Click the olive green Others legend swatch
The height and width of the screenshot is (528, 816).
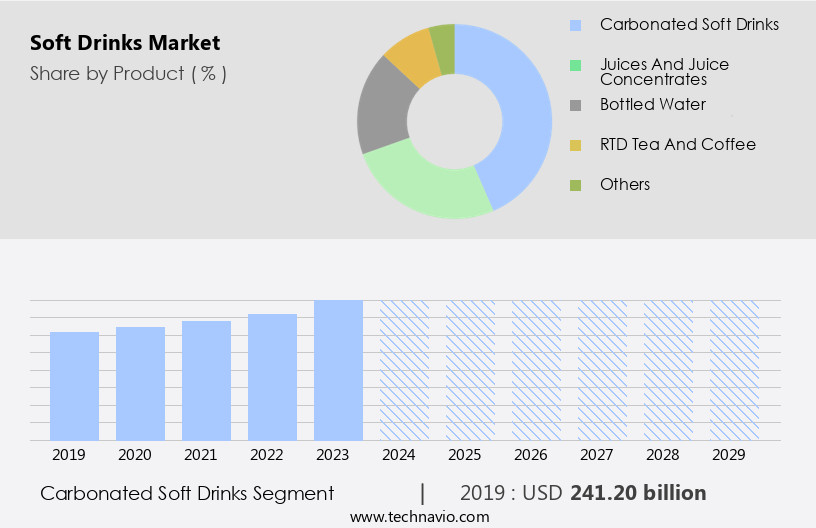point(575,185)
